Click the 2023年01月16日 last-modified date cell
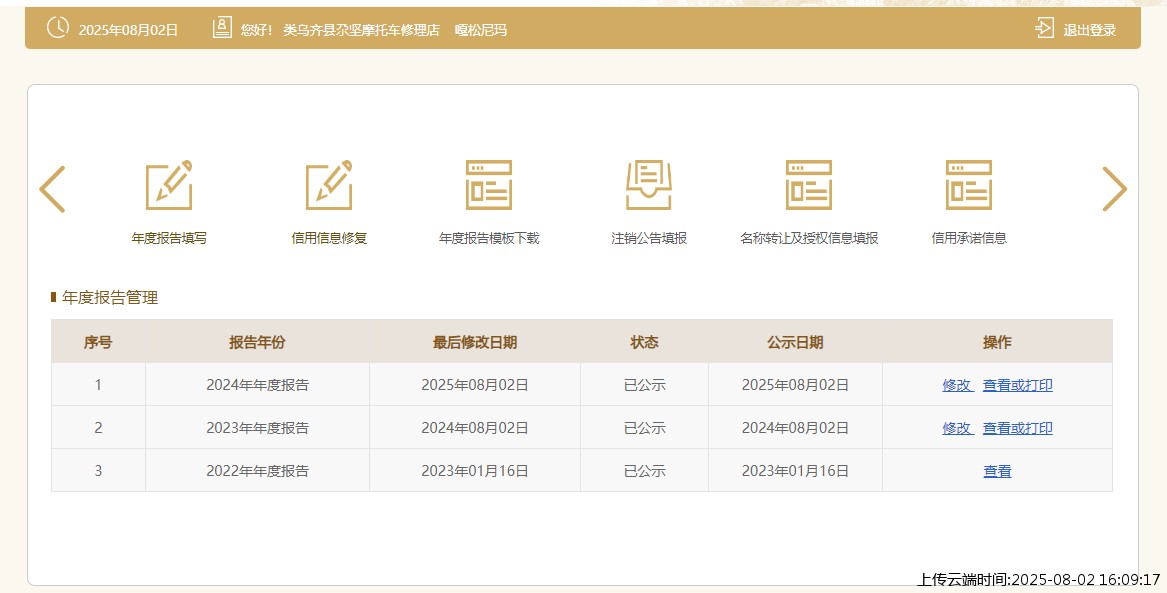The width and height of the screenshot is (1167, 593). pos(475,470)
